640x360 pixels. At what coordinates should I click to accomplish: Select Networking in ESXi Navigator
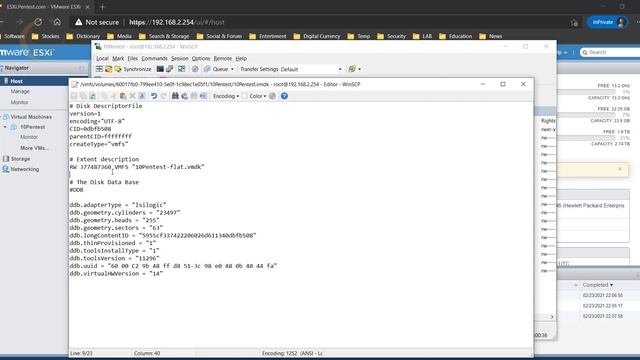24,169
